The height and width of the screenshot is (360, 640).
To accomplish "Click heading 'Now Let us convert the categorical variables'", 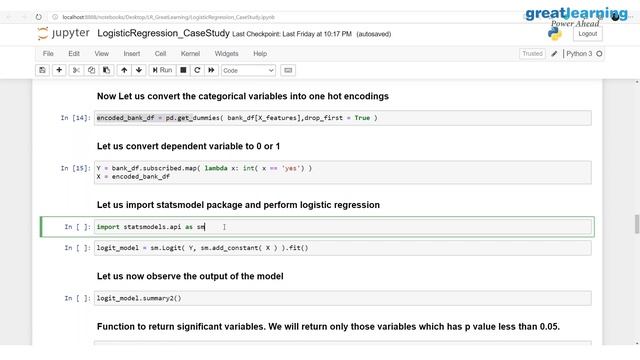I will 242,96.
